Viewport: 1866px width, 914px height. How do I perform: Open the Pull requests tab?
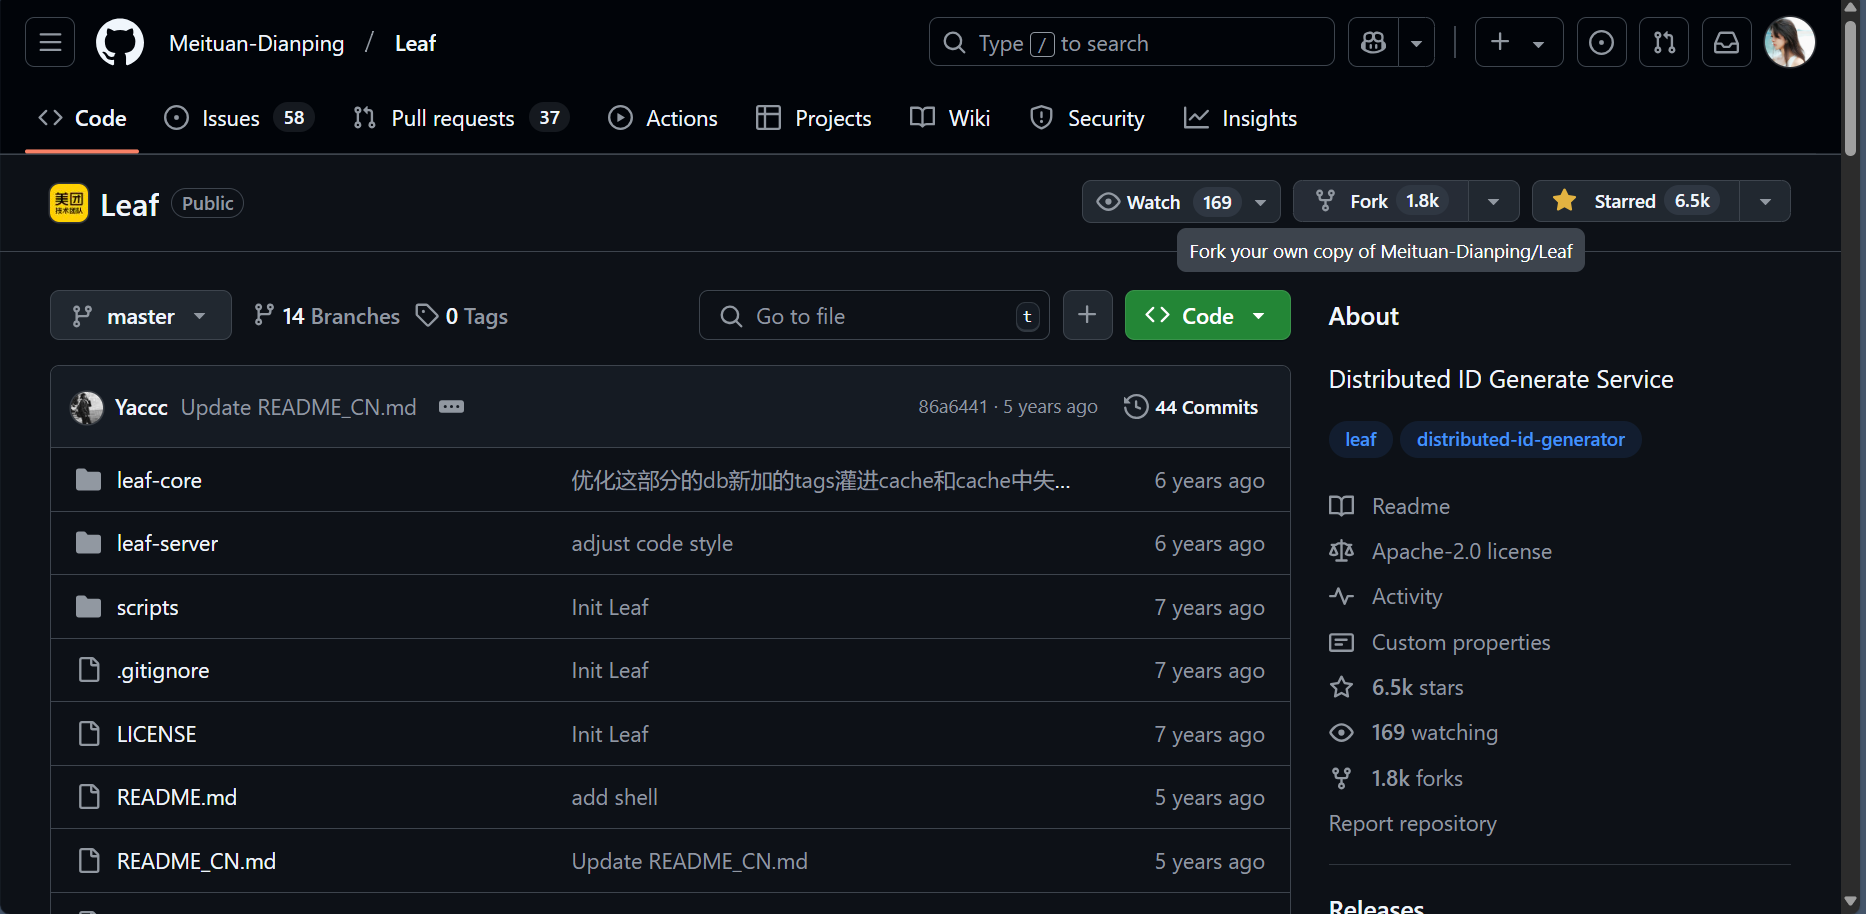461,118
